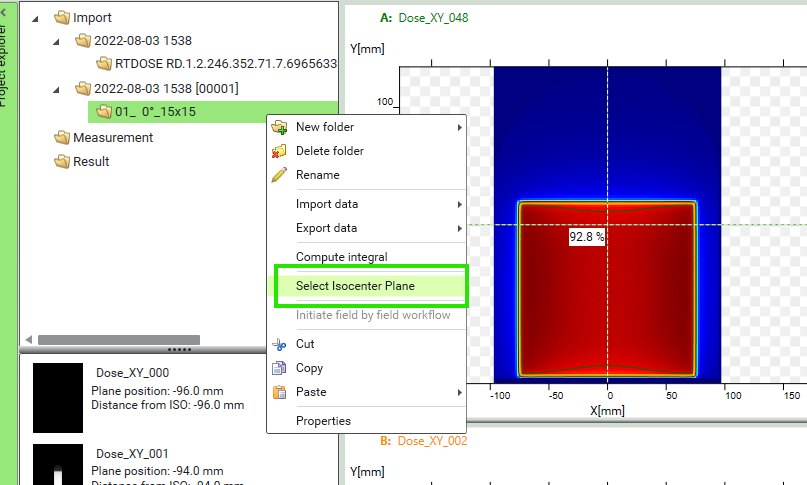Choose Select Isocenter Plane menu entry
This screenshot has width=807, height=485.
[x=355, y=286]
